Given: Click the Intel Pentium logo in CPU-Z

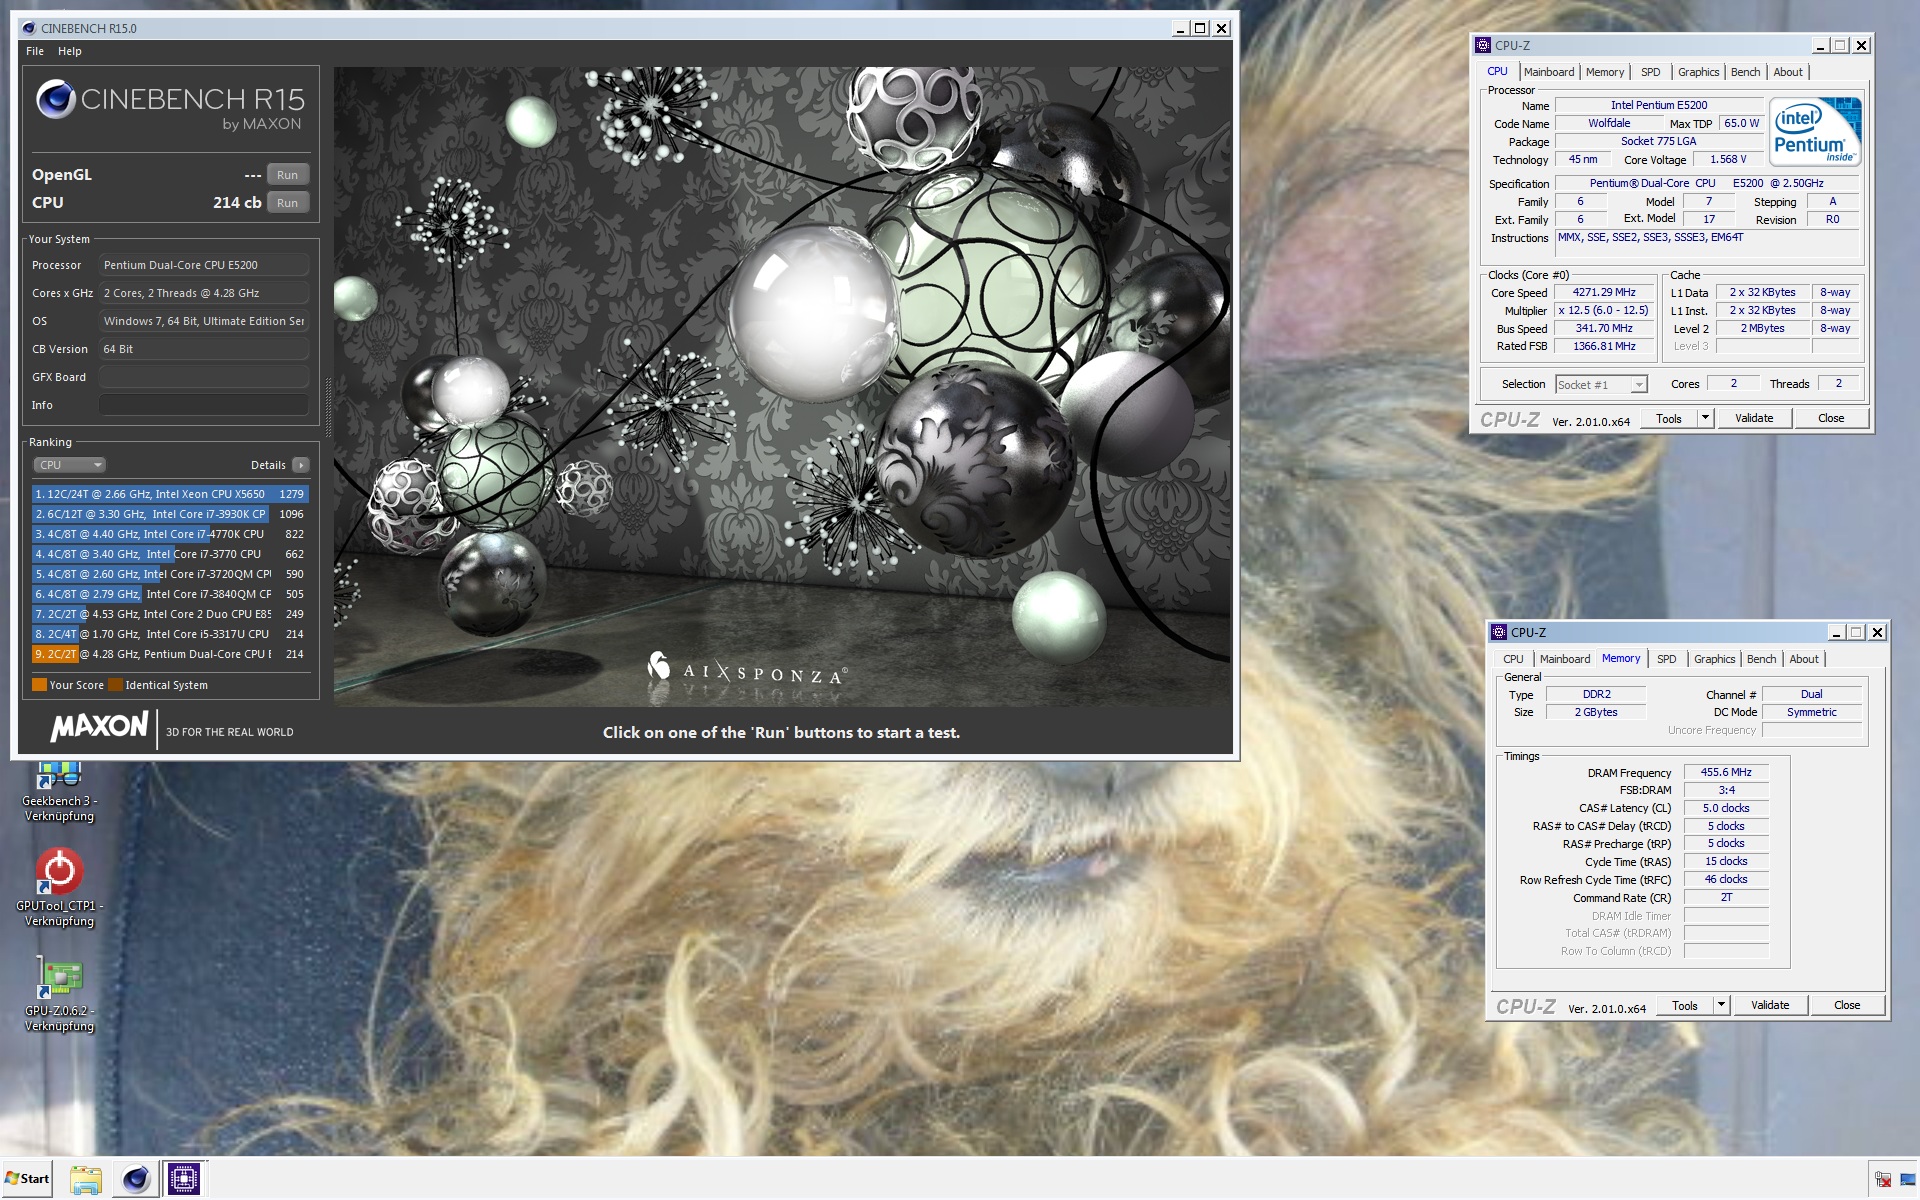Looking at the screenshot, I should 1815,131.
